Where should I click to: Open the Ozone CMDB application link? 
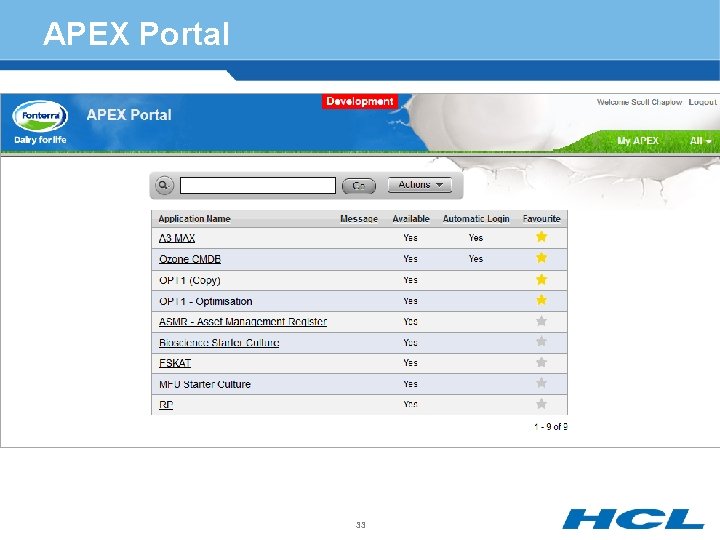pyautogui.click(x=190, y=259)
